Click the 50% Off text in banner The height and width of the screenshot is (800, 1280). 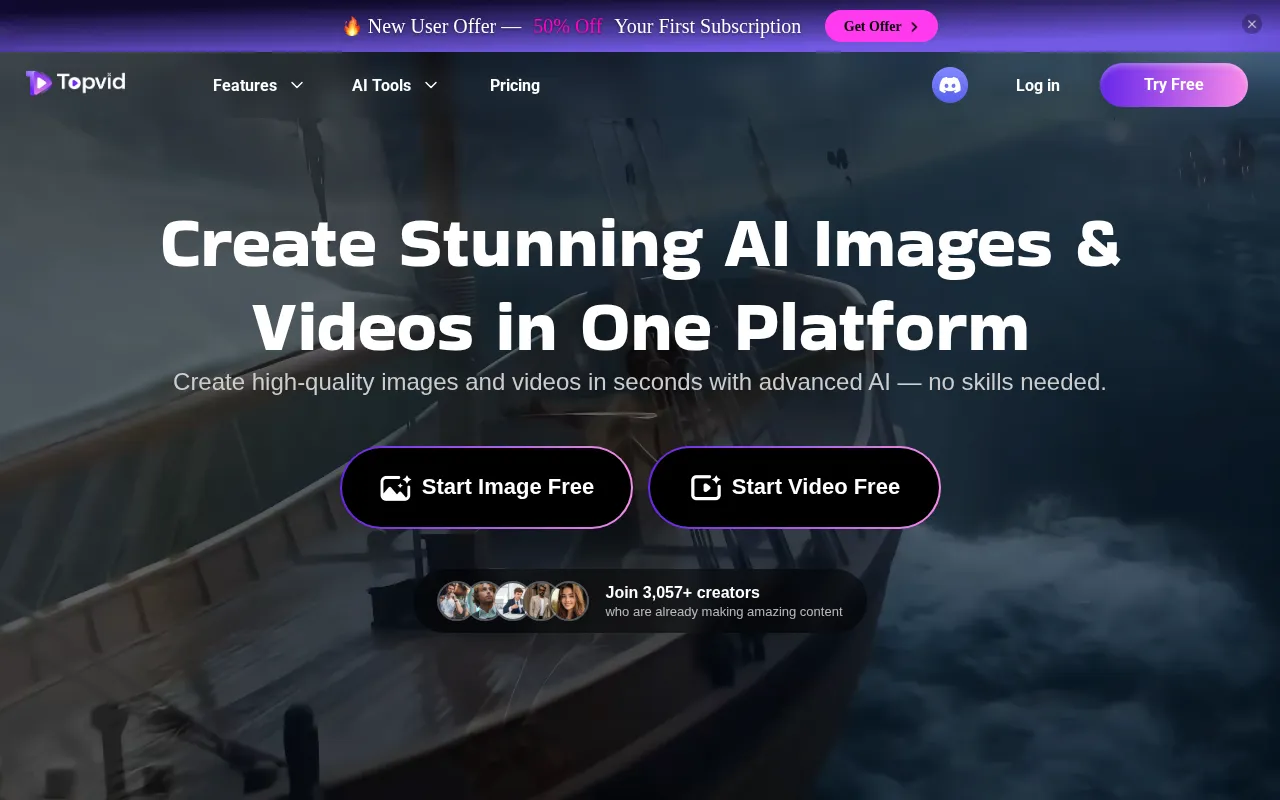(x=568, y=26)
